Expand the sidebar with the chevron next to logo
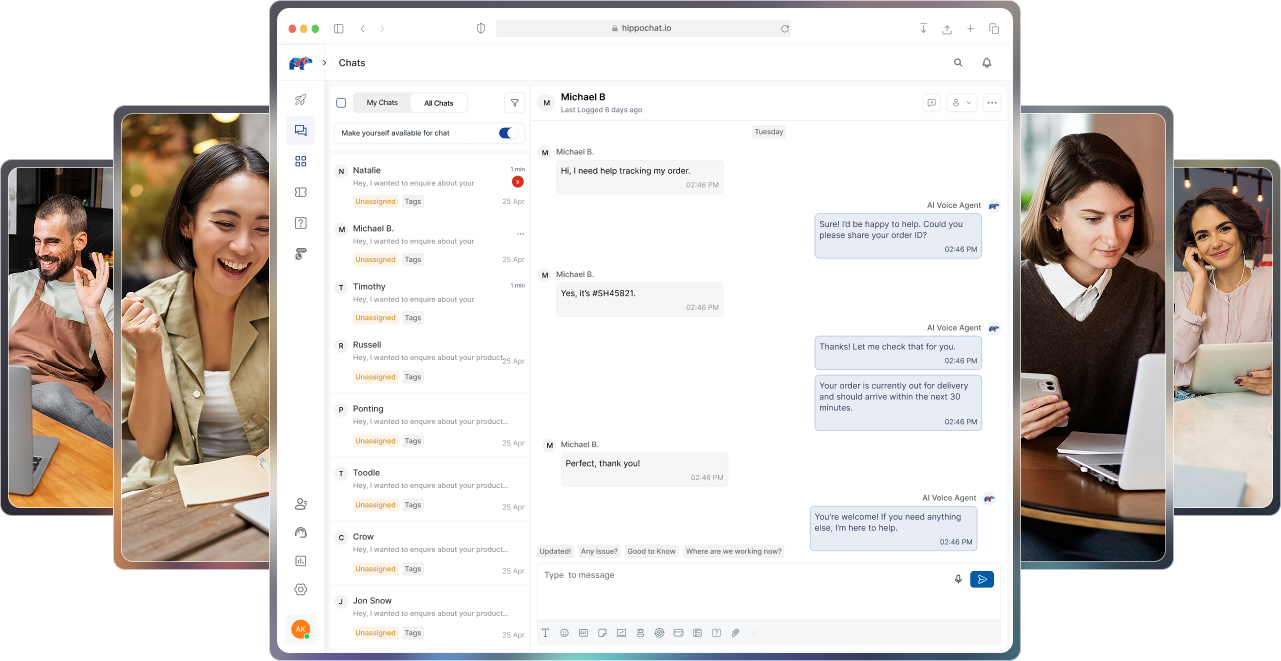Screen dimensions: 1281x661 tap(324, 63)
